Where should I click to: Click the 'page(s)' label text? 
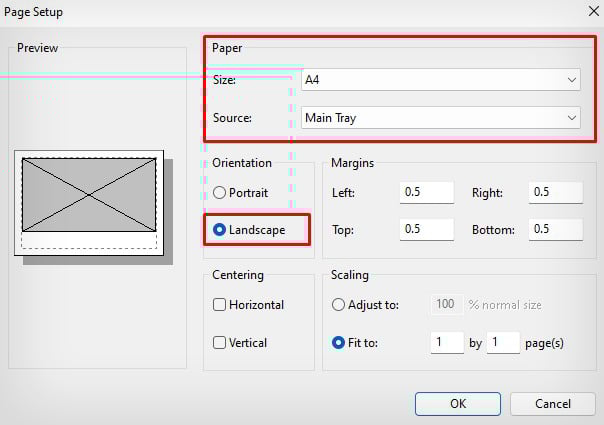544,343
